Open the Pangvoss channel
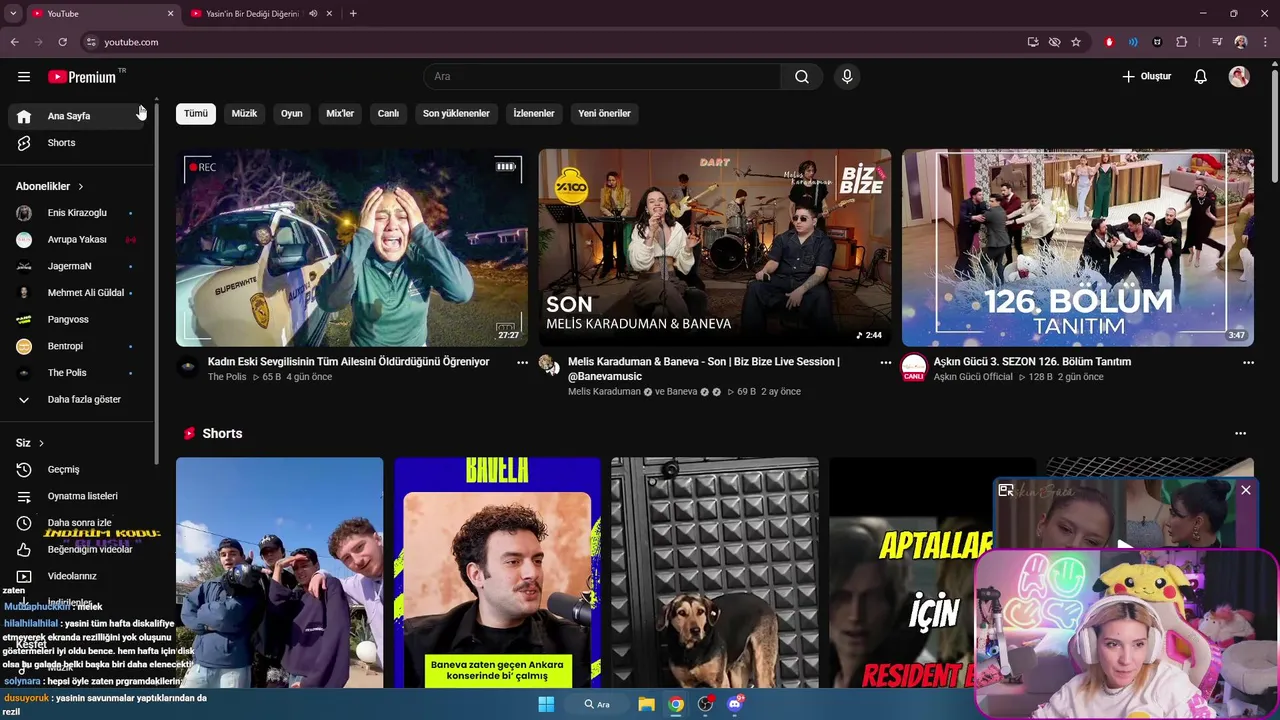 click(77, 319)
